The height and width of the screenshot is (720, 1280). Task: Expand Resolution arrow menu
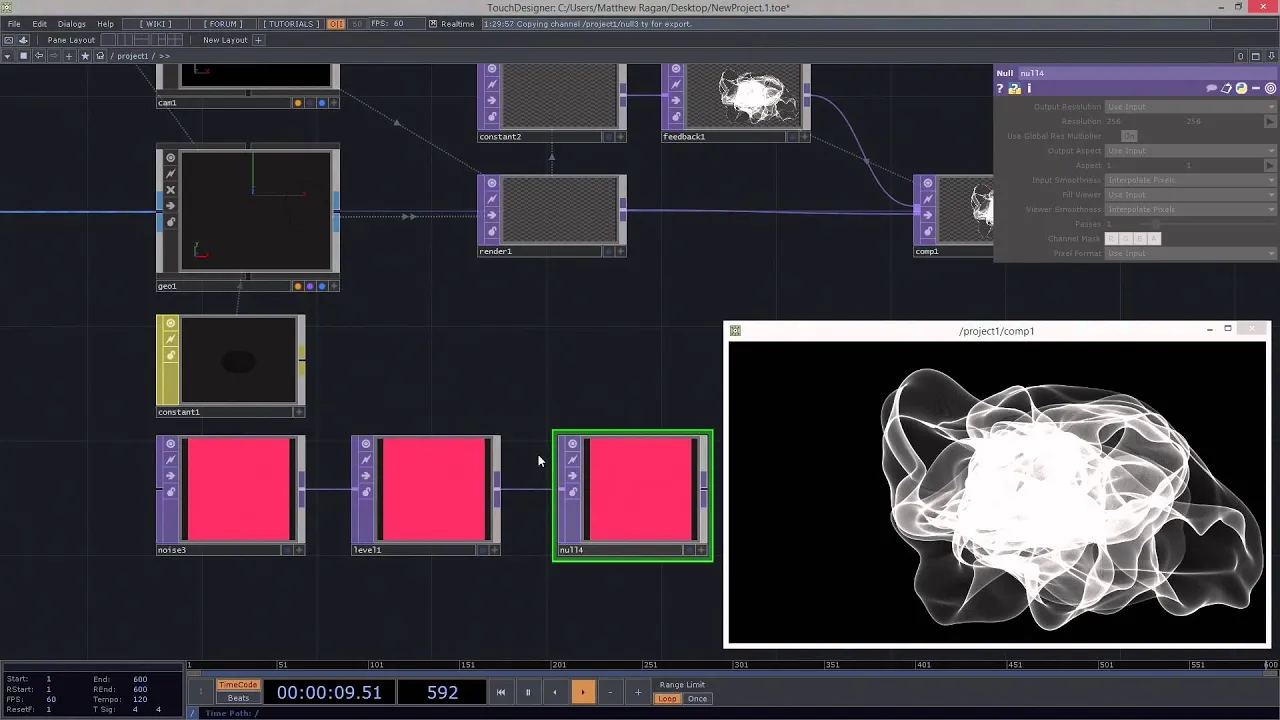pyautogui.click(x=1271, y=121)
